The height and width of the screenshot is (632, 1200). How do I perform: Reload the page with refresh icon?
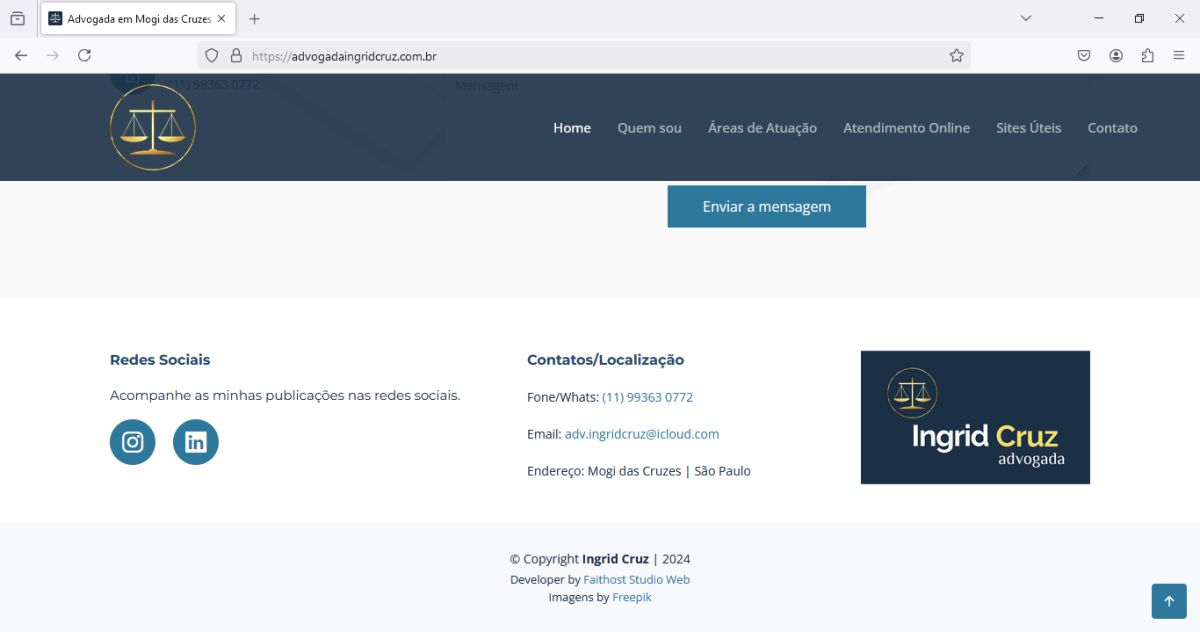(85, 56)
